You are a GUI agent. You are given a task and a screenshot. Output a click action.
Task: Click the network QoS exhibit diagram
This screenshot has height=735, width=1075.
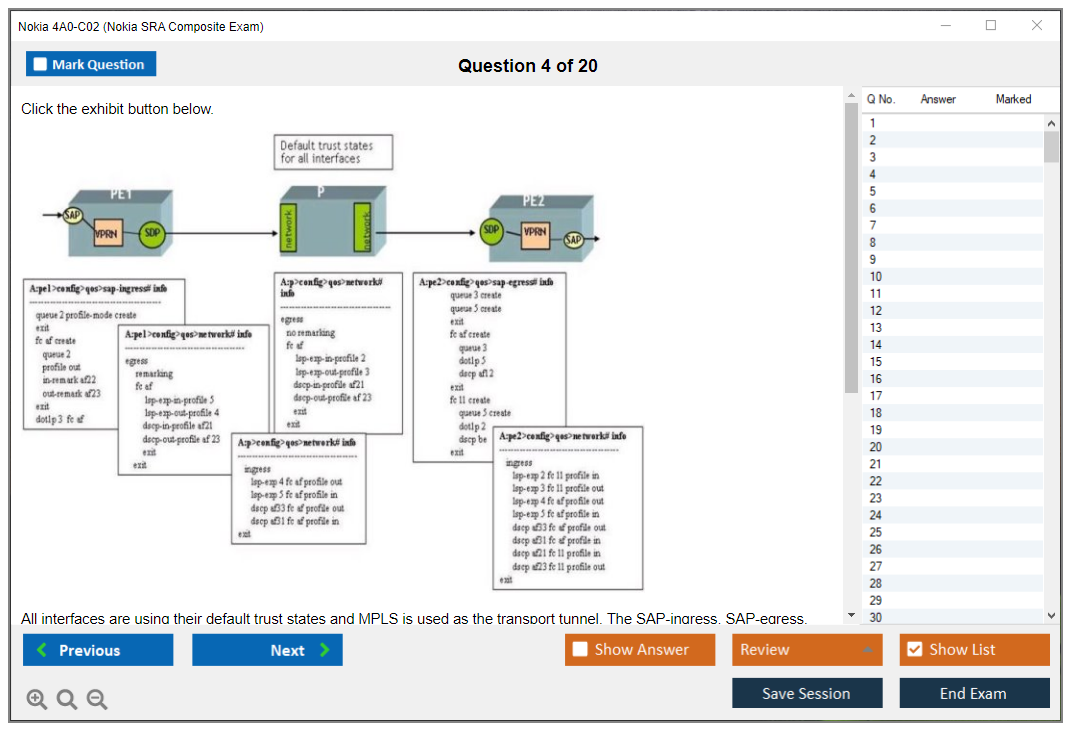330,360
